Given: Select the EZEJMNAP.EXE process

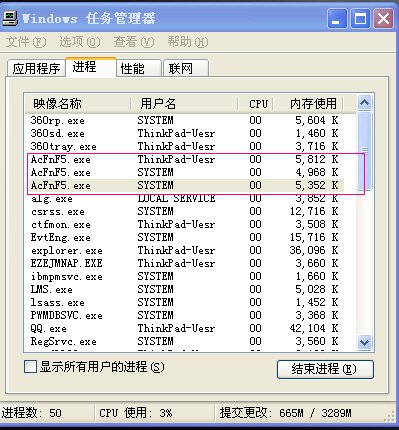Looking at the screenshot, I should pyautogui.click(x=184, y=263).
